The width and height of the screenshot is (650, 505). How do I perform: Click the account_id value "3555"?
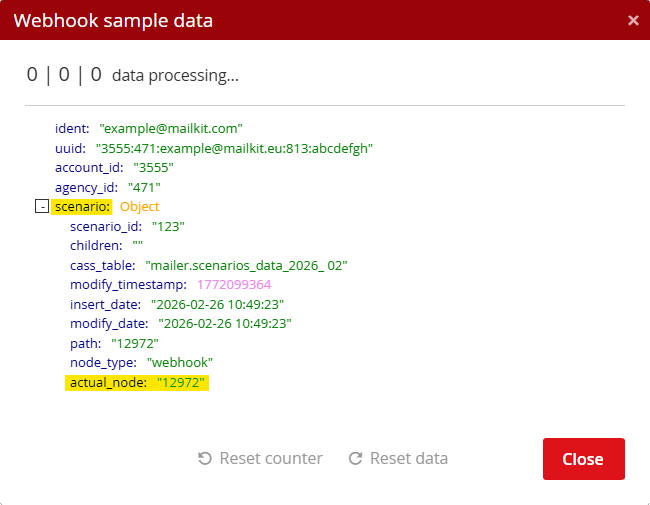tap(153, 168)
